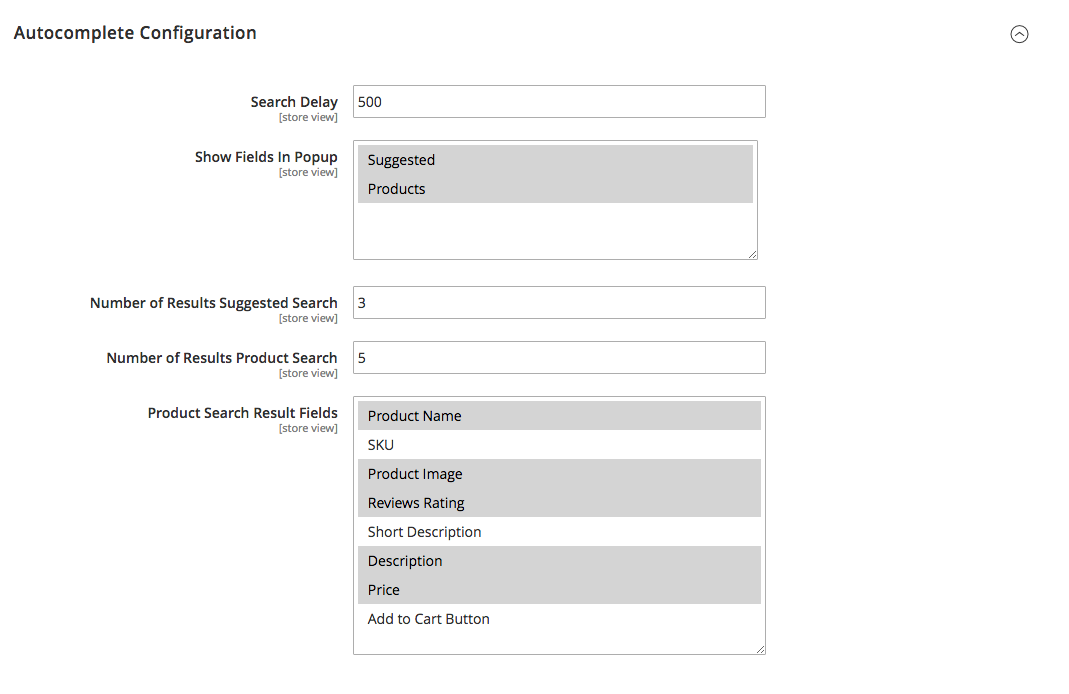Click the resize handle of Show Fields In Popup
Viewport: 1069px width, 694px height.
tap(753, 252)
